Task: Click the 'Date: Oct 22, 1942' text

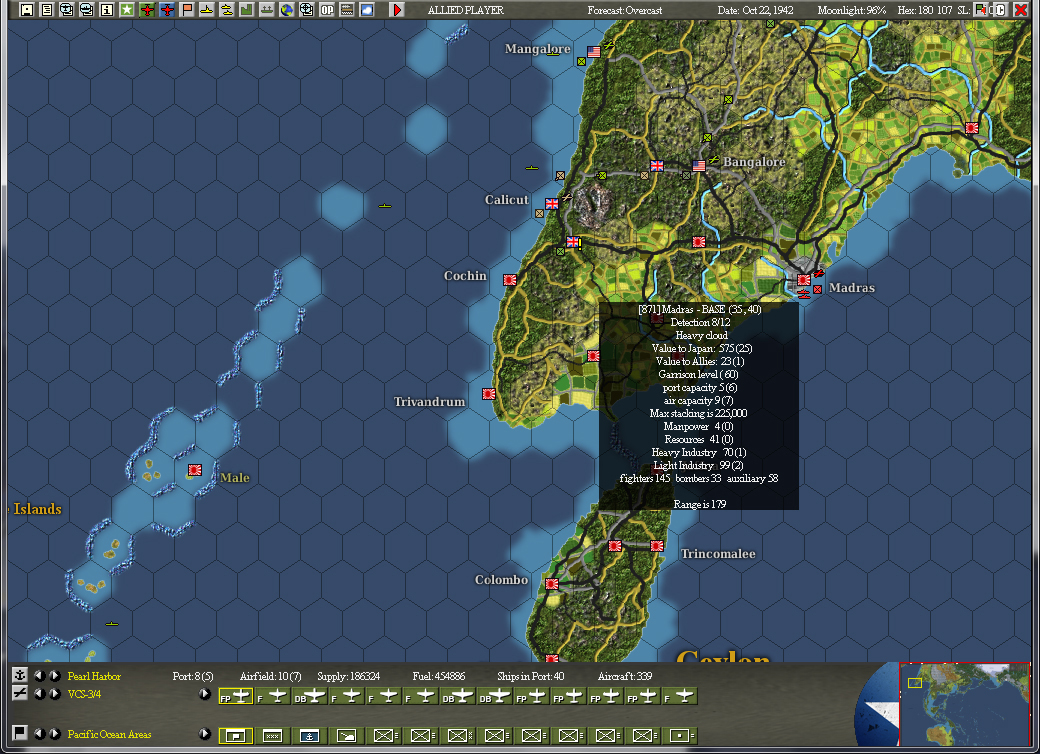Action: (755, 10)
